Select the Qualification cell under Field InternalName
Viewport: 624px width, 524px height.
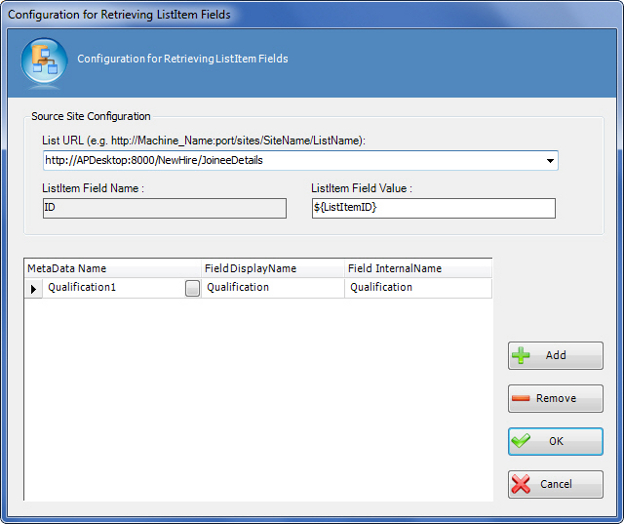(416, 288)
